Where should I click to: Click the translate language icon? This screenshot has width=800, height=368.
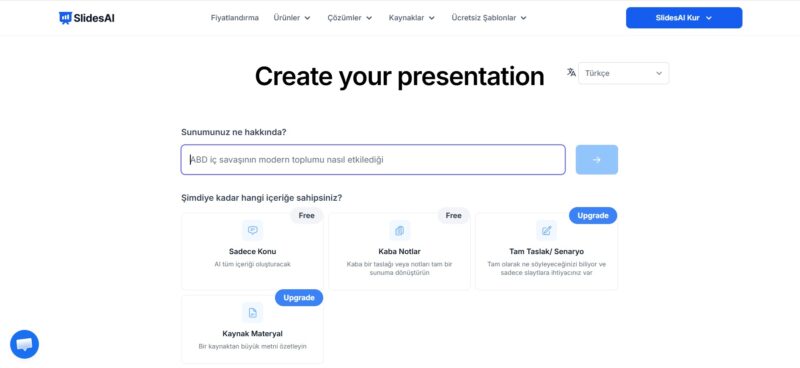(571, 72)
